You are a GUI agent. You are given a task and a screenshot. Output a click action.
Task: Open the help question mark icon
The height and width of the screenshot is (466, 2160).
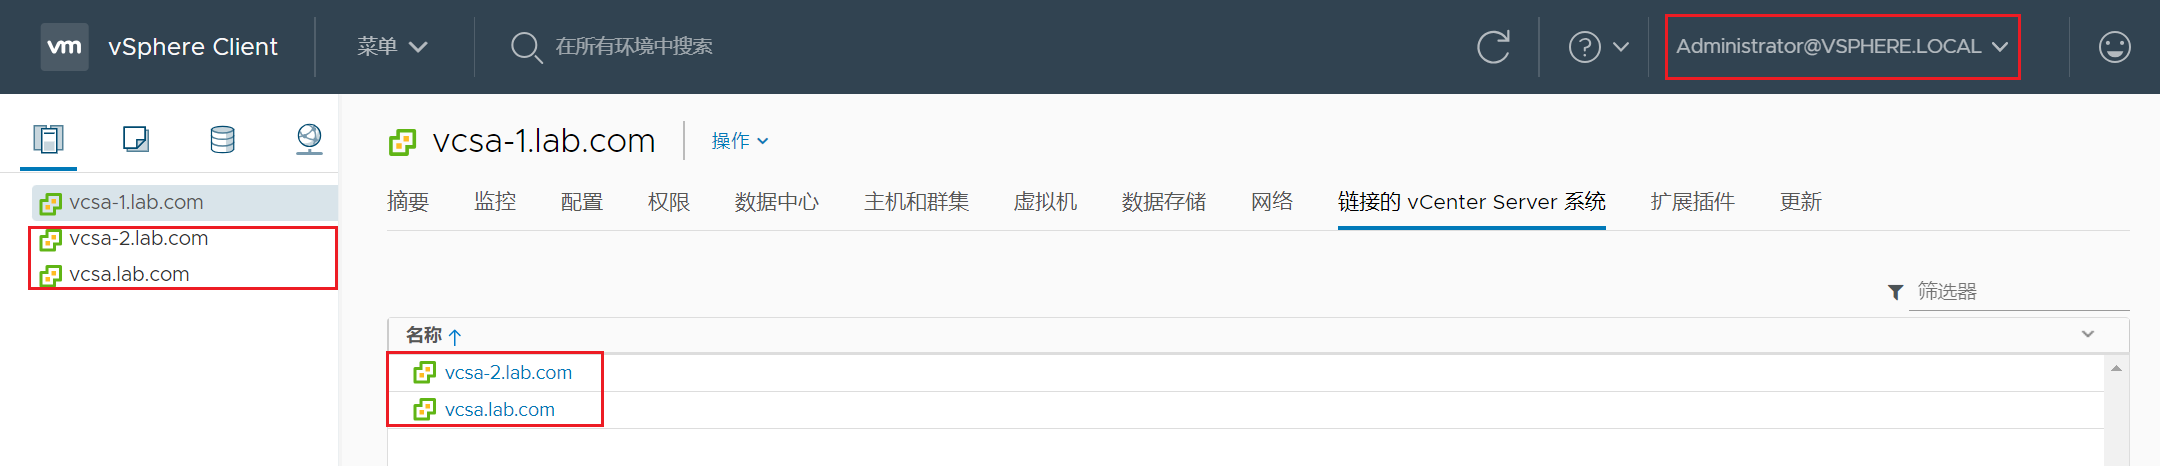pyautogui.click(x=1585, y=47)
